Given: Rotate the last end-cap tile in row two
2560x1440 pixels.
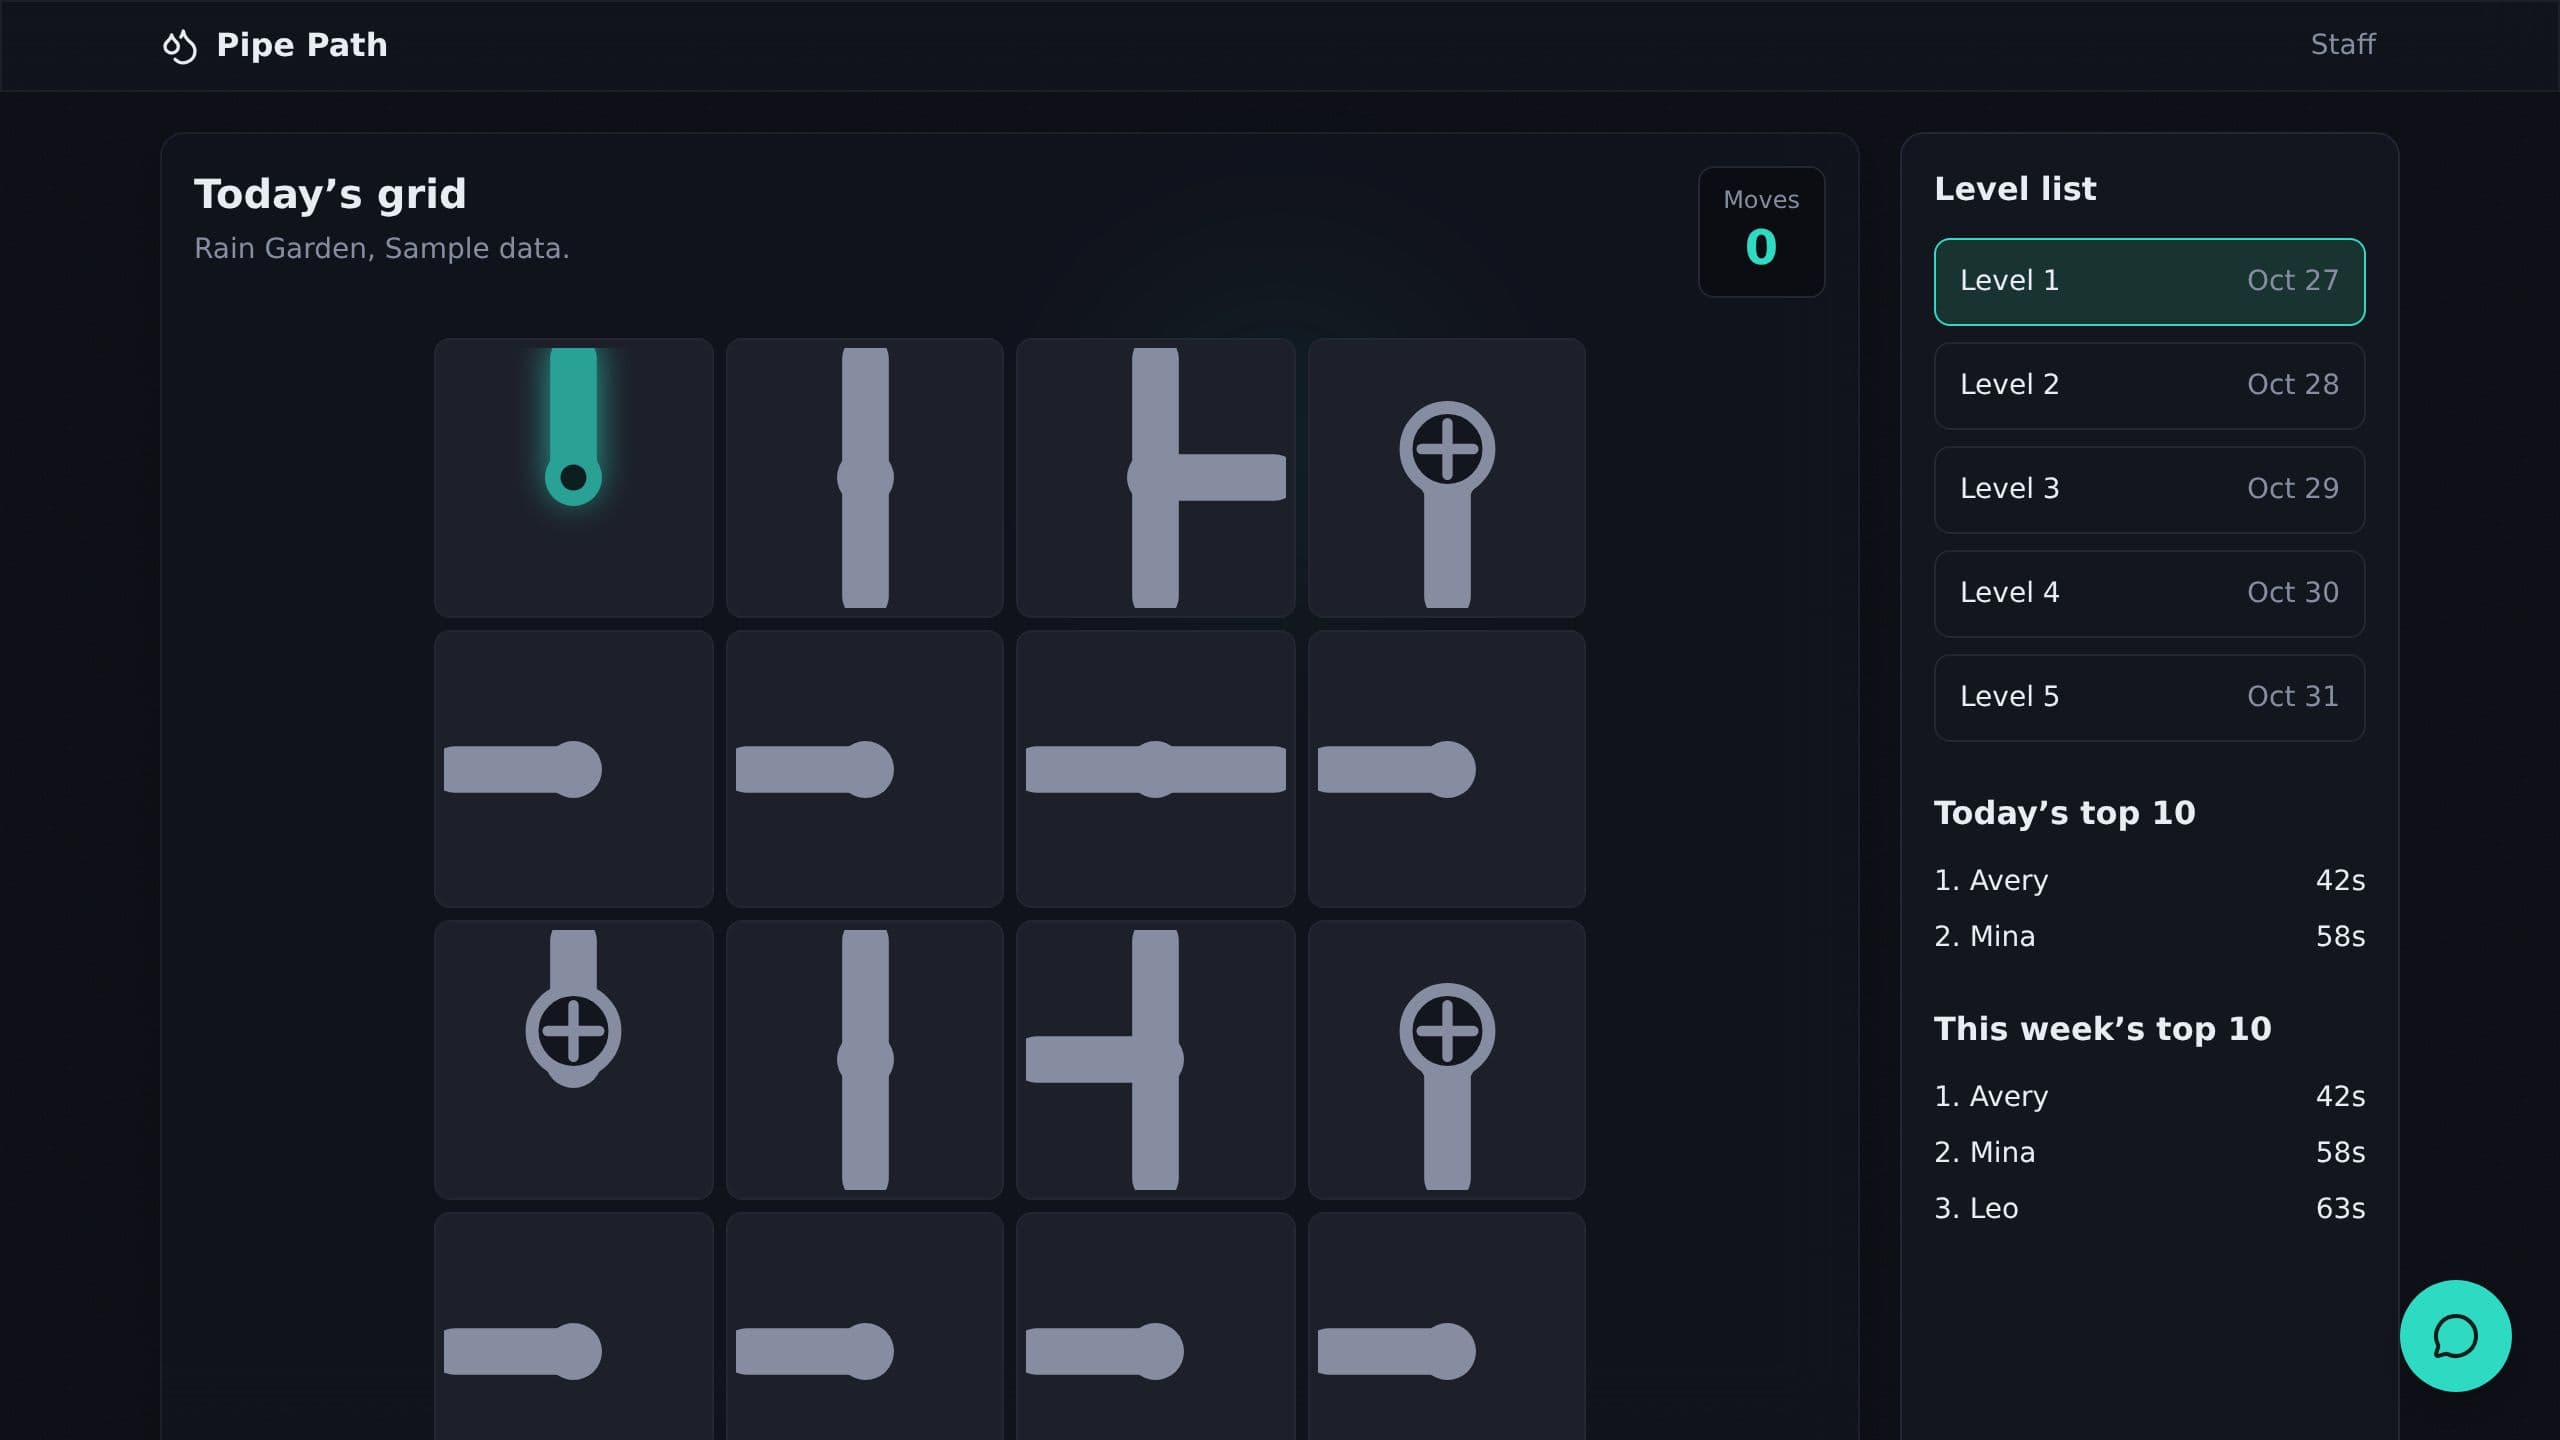Looking at the screenshot, I should click(x=1447, y=769).
